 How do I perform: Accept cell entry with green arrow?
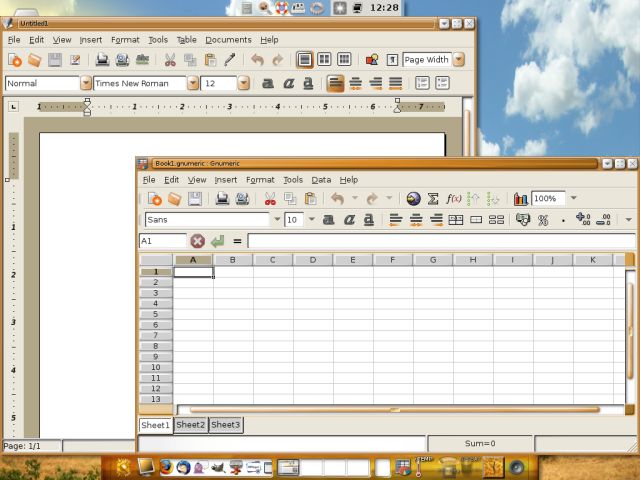(217, 241)
